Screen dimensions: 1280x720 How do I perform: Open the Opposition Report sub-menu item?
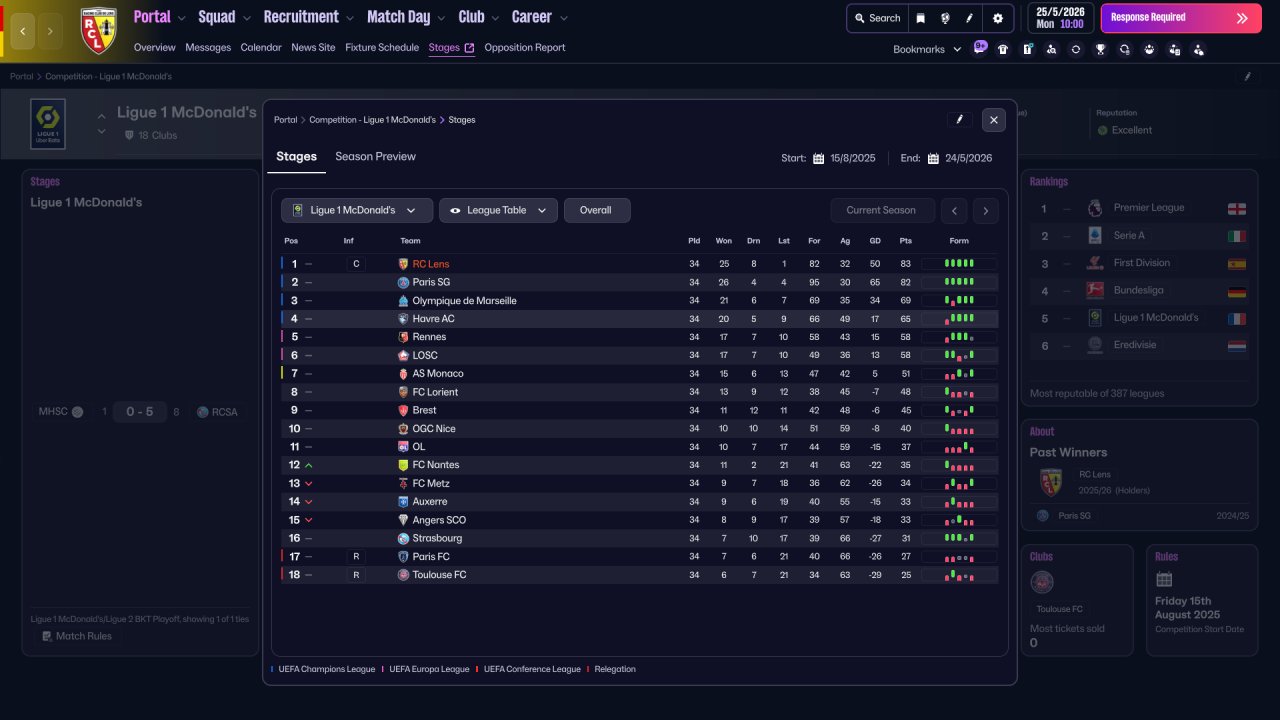(525, 48)
